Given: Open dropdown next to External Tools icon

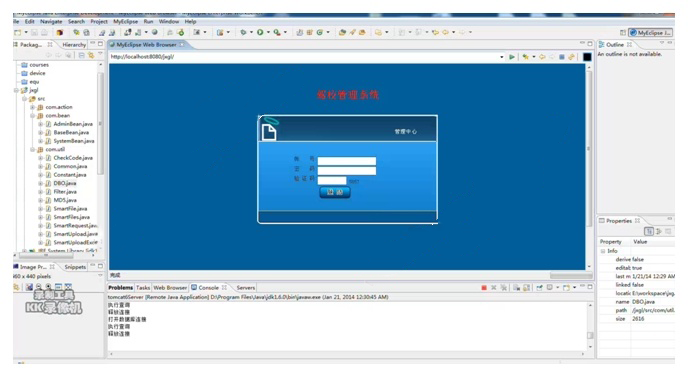Looking at the screenshot, I should click(x=285, y=32).
